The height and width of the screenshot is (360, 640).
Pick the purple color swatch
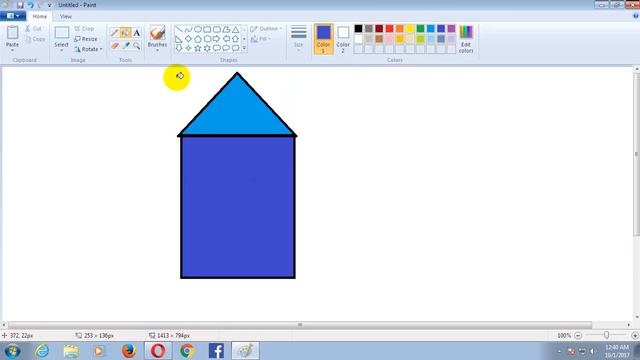point(451,29)
